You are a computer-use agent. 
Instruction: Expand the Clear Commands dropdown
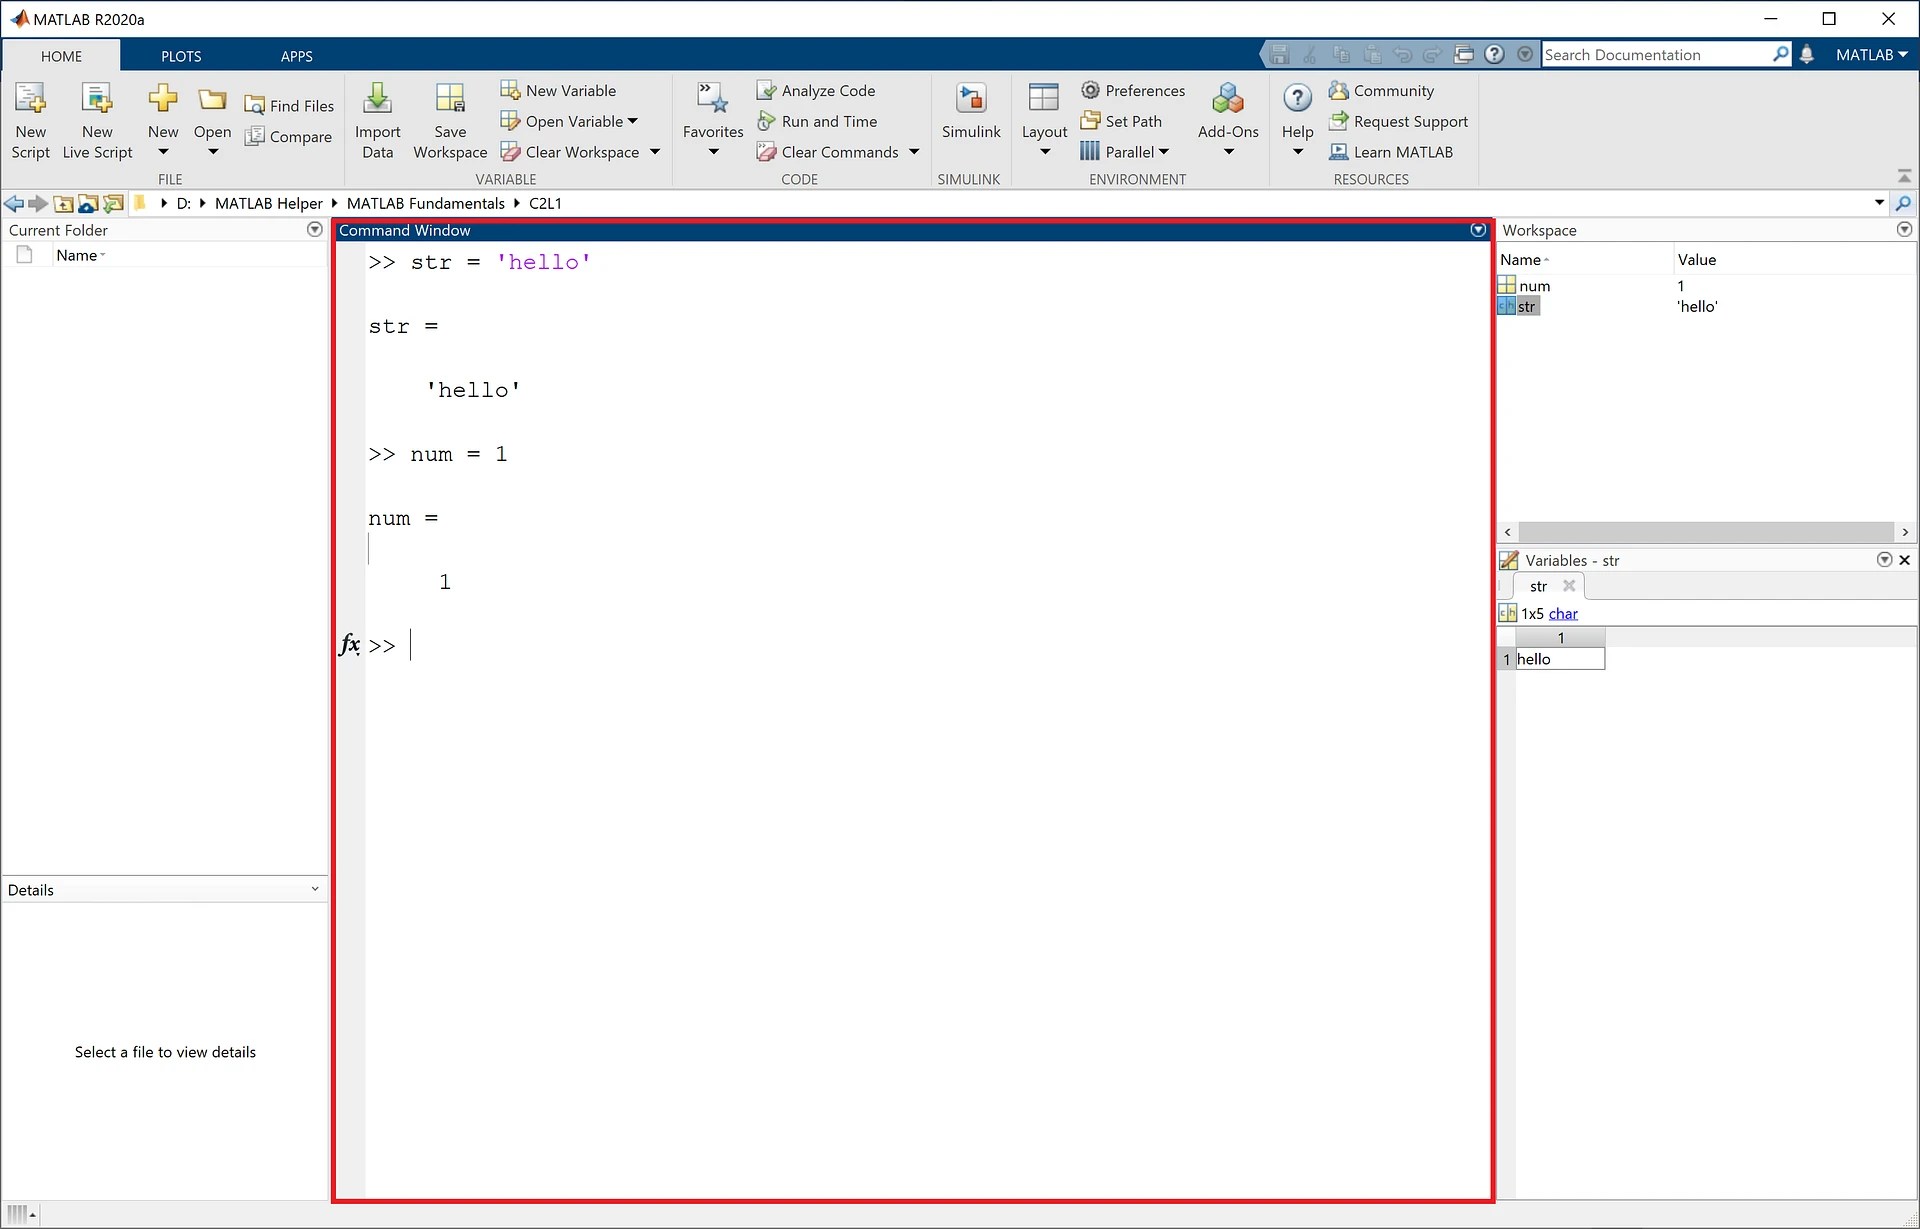[914, 152]
